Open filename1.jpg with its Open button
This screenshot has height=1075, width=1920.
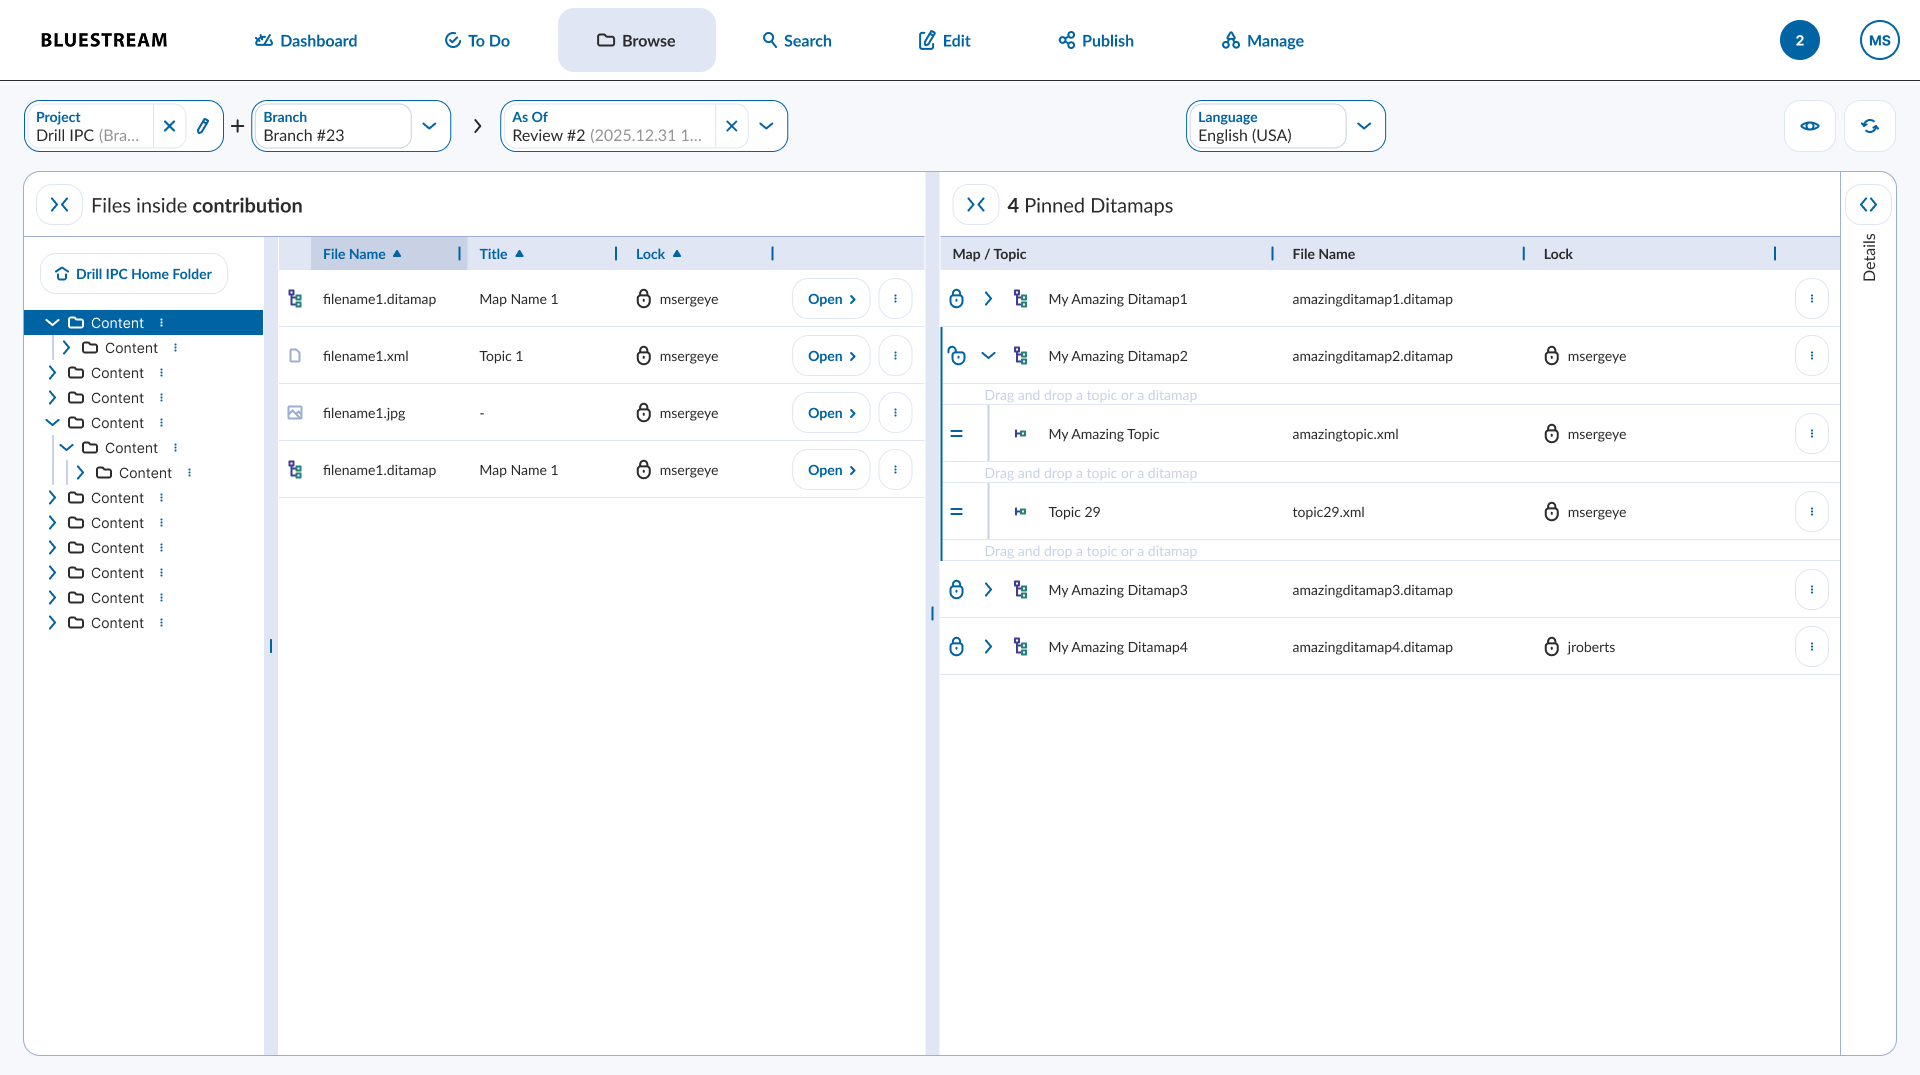831,413
